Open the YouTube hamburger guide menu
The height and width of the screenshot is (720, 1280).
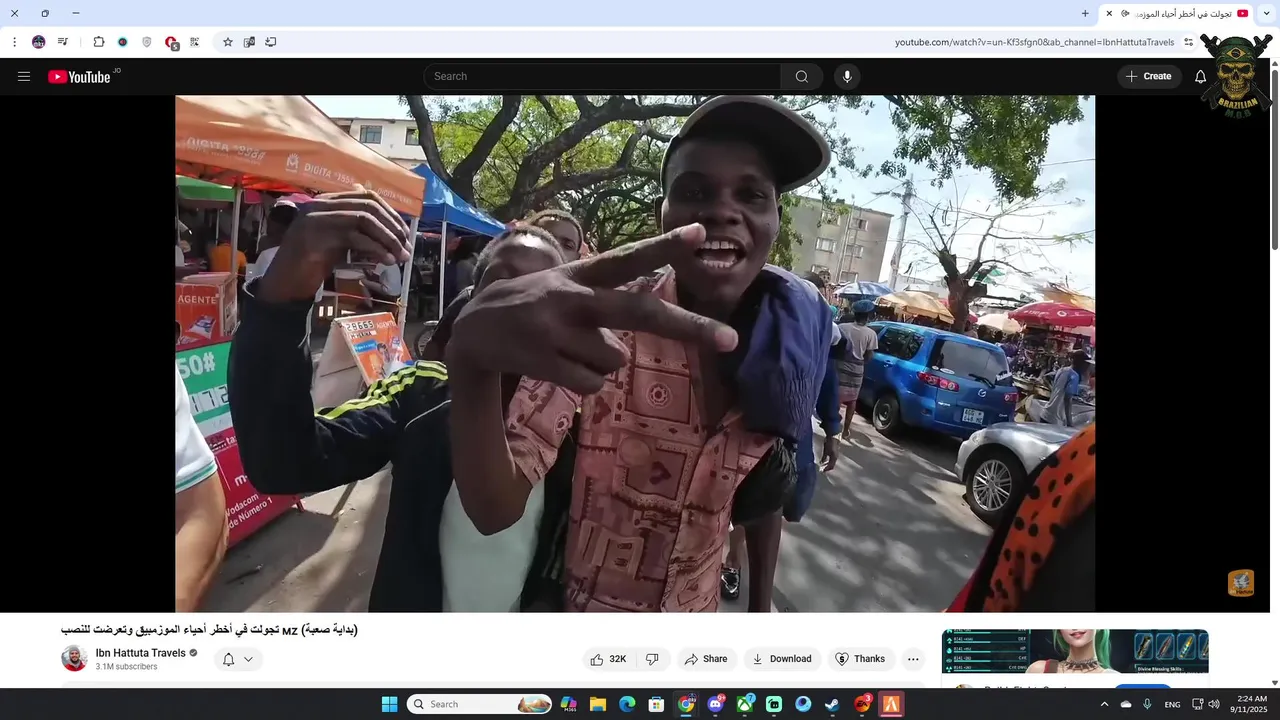(x=24, y=77)
